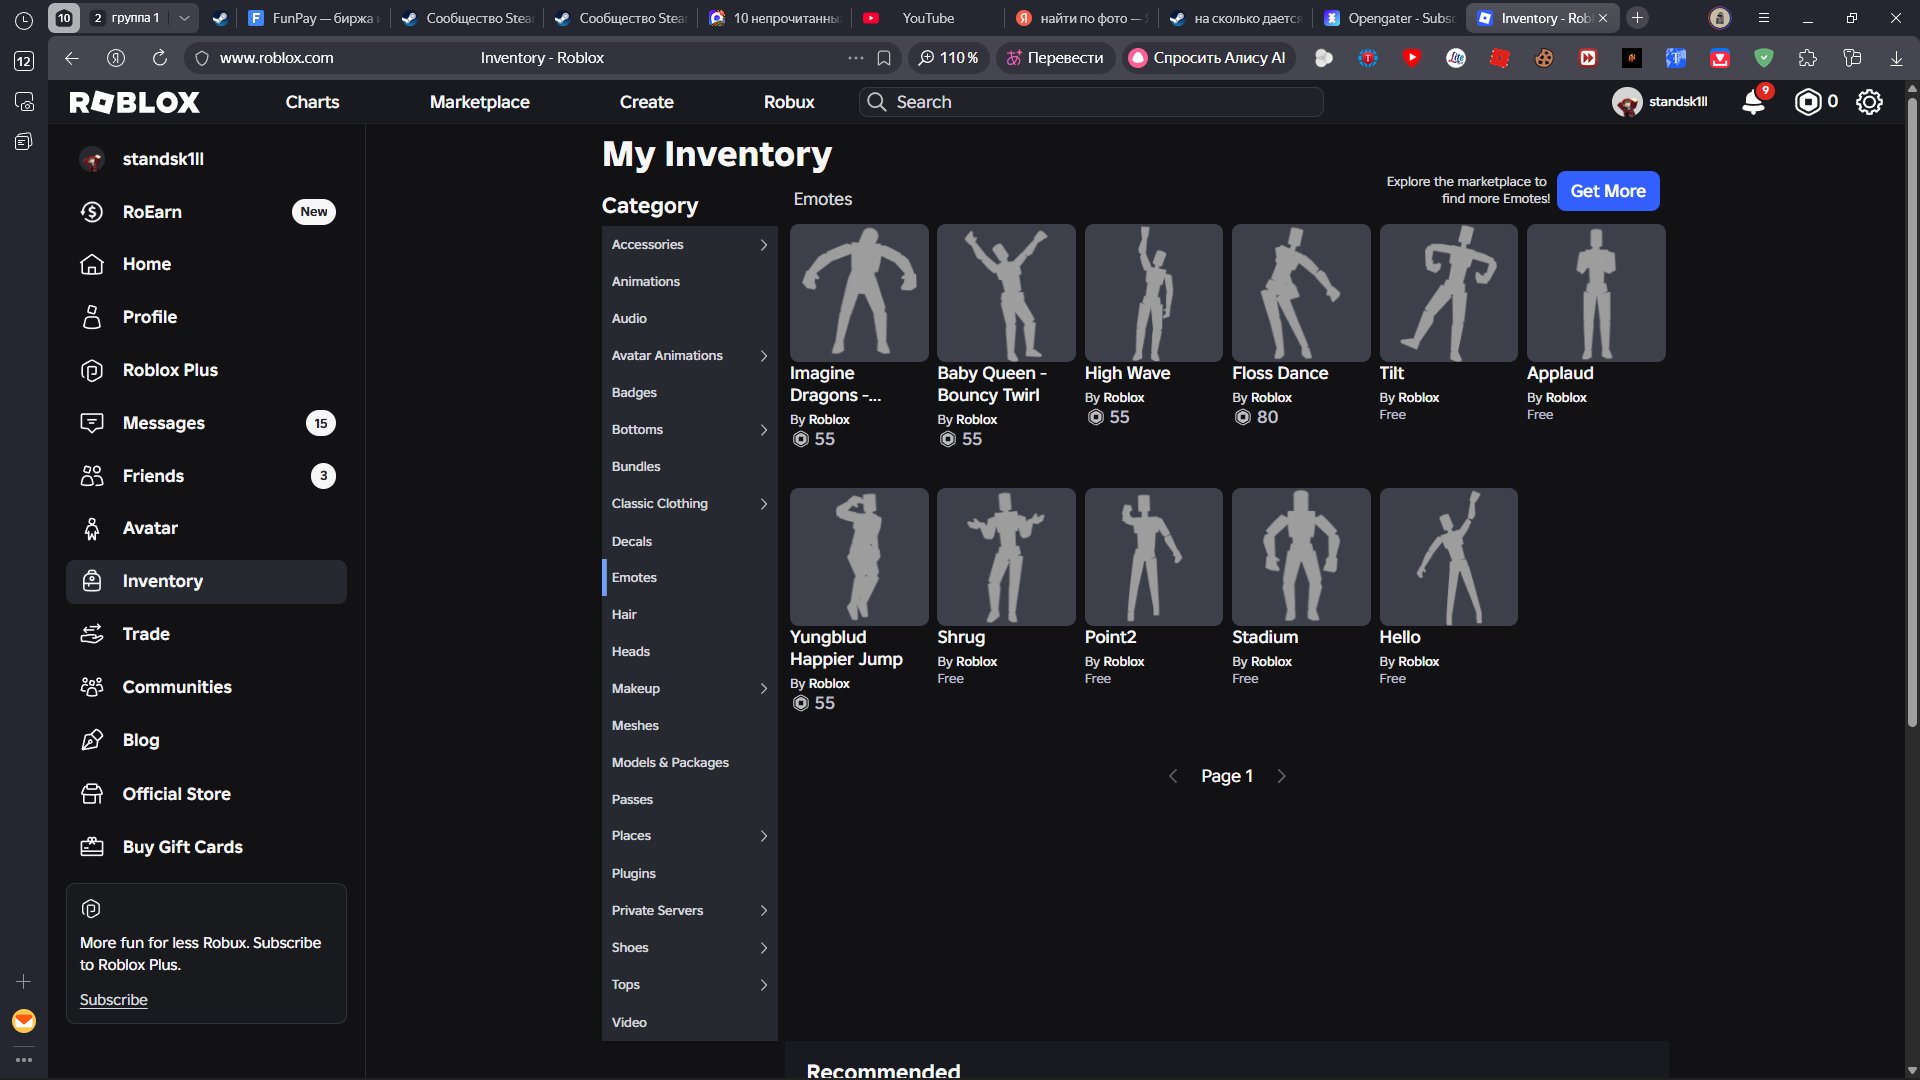Expand the Avatar Animations category
This screenshot has width=1920, height=1080.
point(764,356)
